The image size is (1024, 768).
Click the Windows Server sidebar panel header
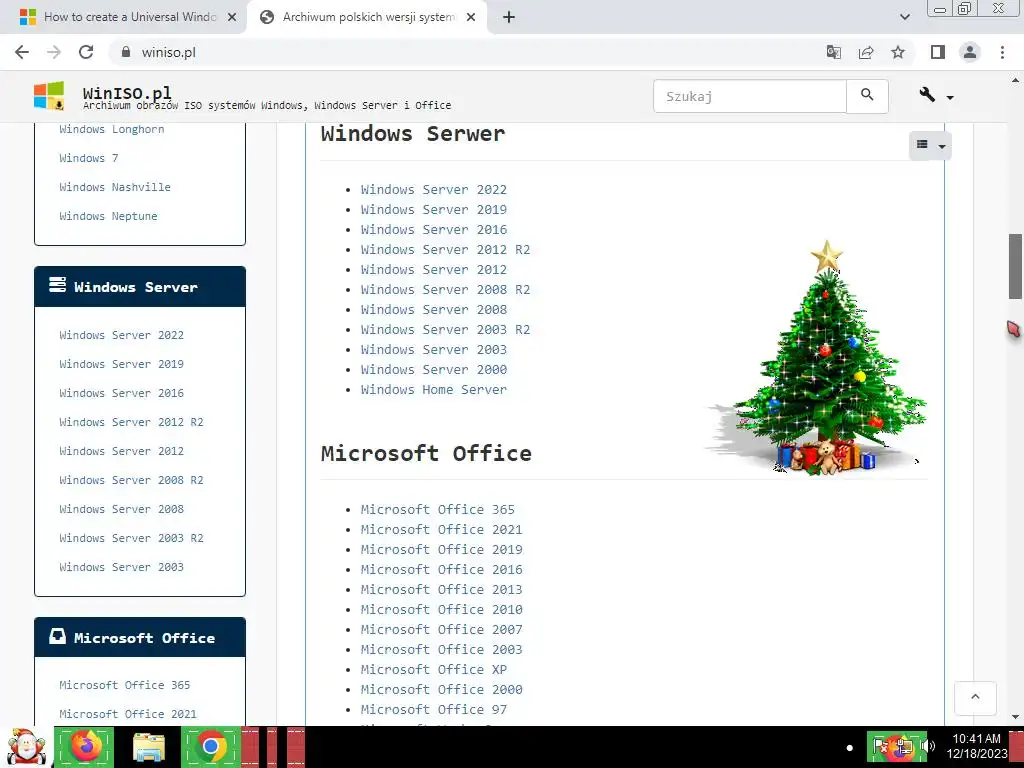click(x=140, y=287)
